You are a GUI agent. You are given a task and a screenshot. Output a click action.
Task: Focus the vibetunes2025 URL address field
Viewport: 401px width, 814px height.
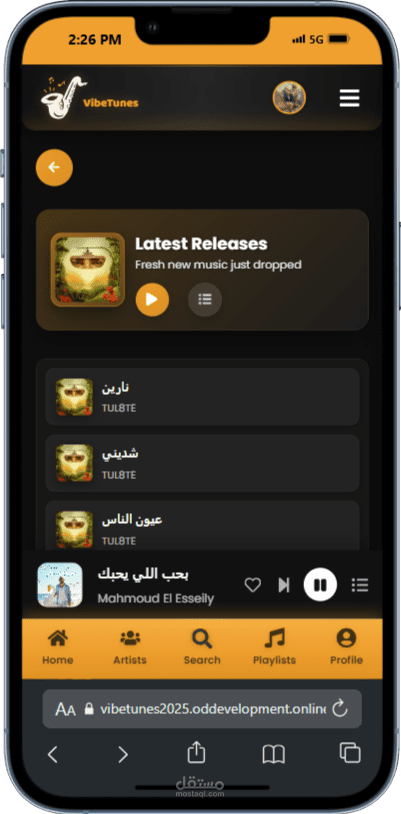202,709
